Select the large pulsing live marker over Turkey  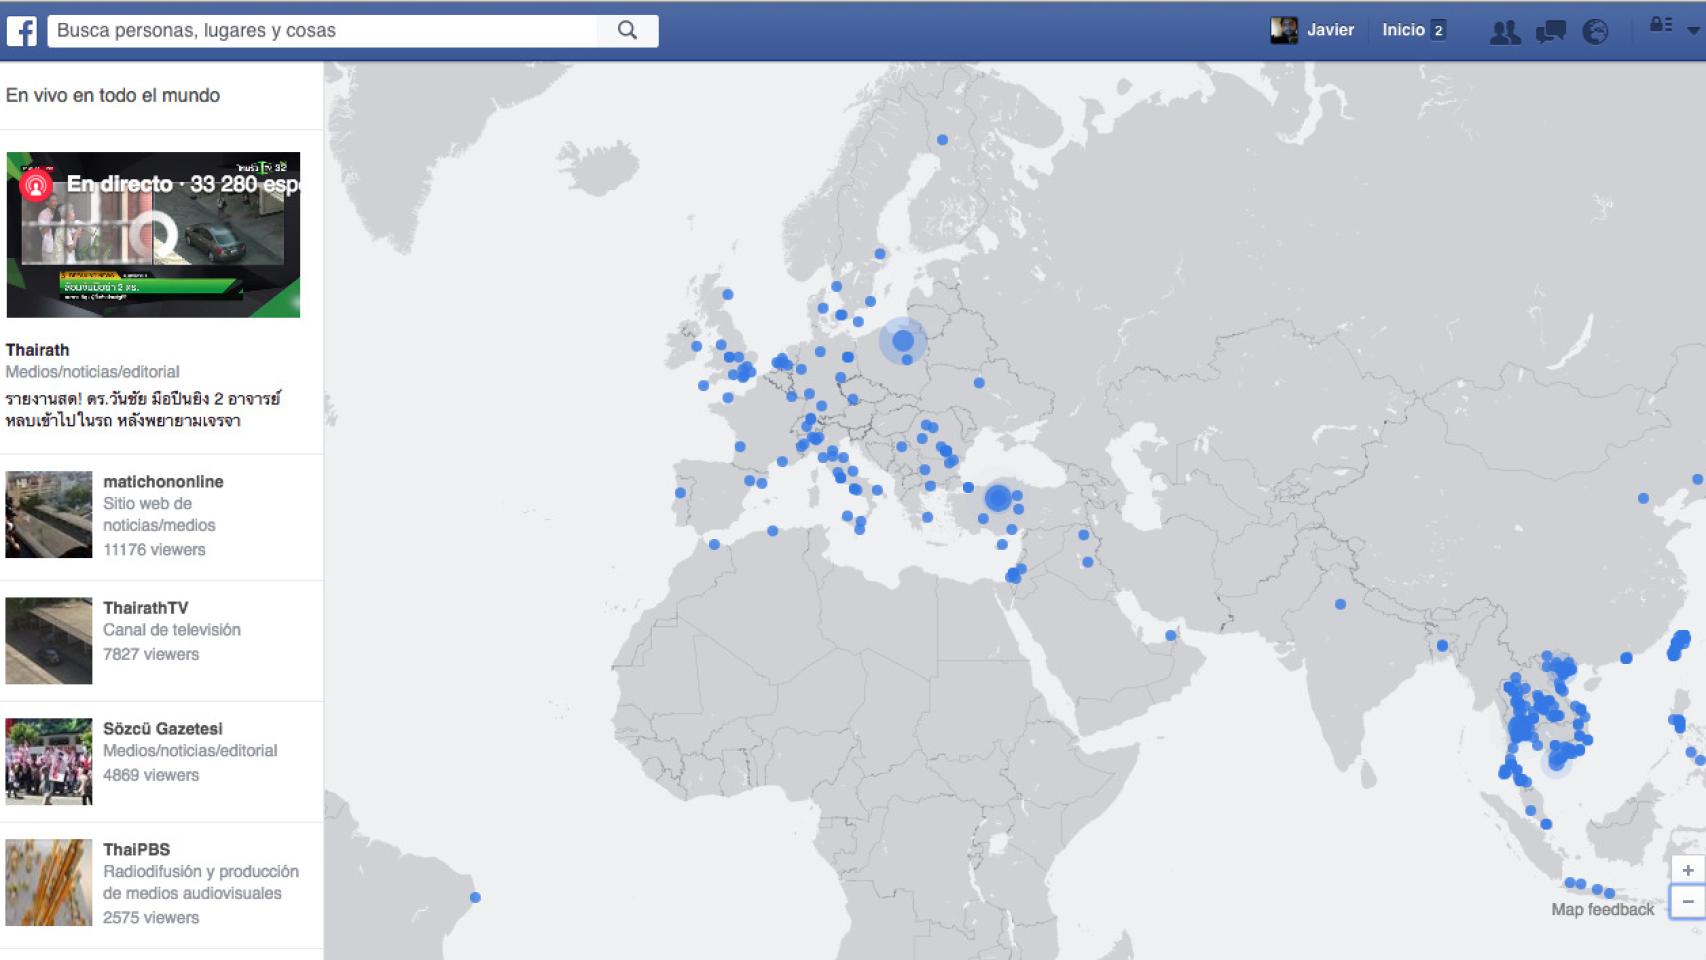point(1001,497)
